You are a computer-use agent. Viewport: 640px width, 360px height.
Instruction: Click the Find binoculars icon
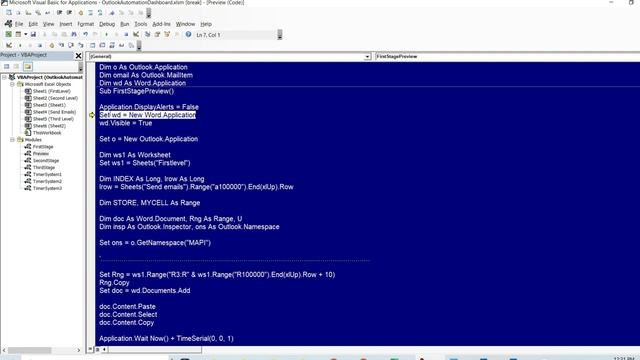click(x=74, y=35)
